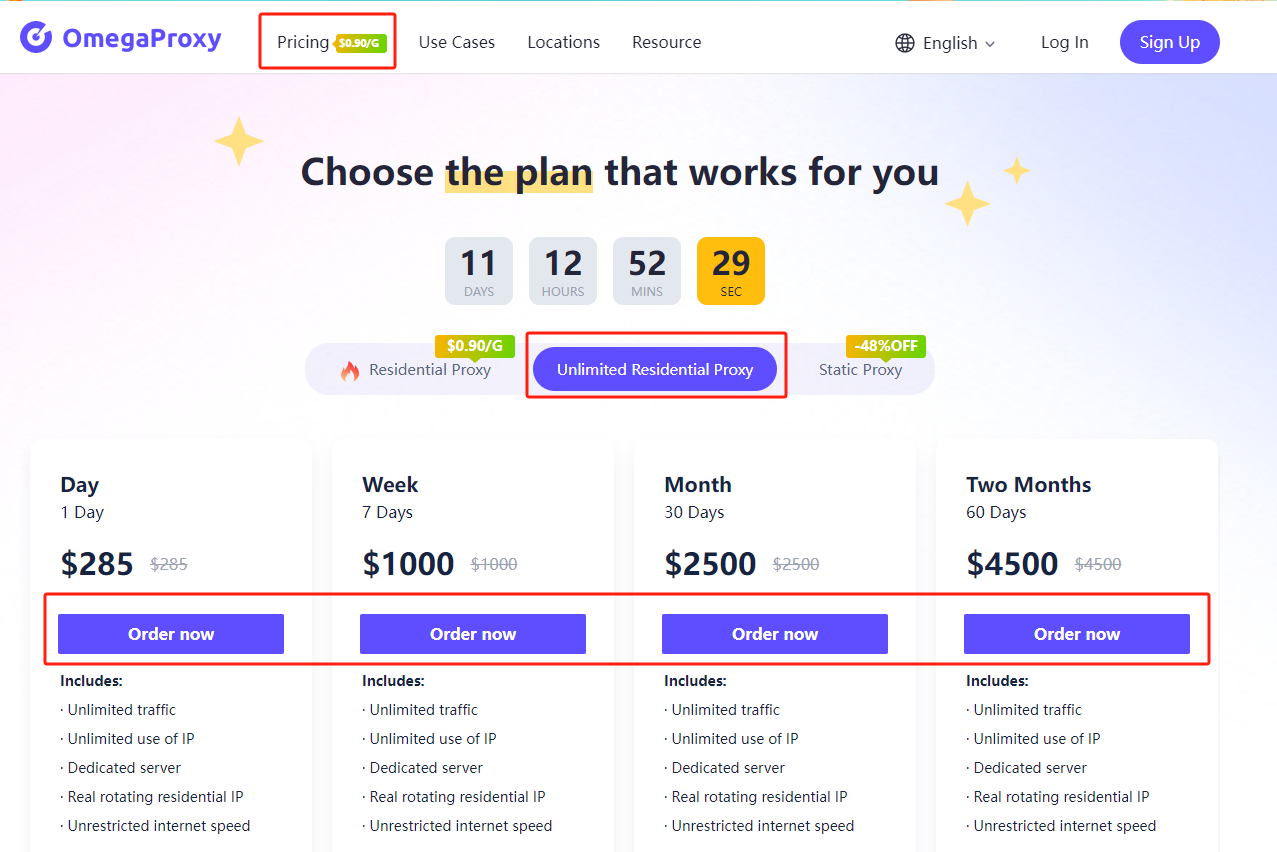This screenshot has width=1277, height=852.
Task: Order the Week plan for $1000
Action: pos(473,634)
